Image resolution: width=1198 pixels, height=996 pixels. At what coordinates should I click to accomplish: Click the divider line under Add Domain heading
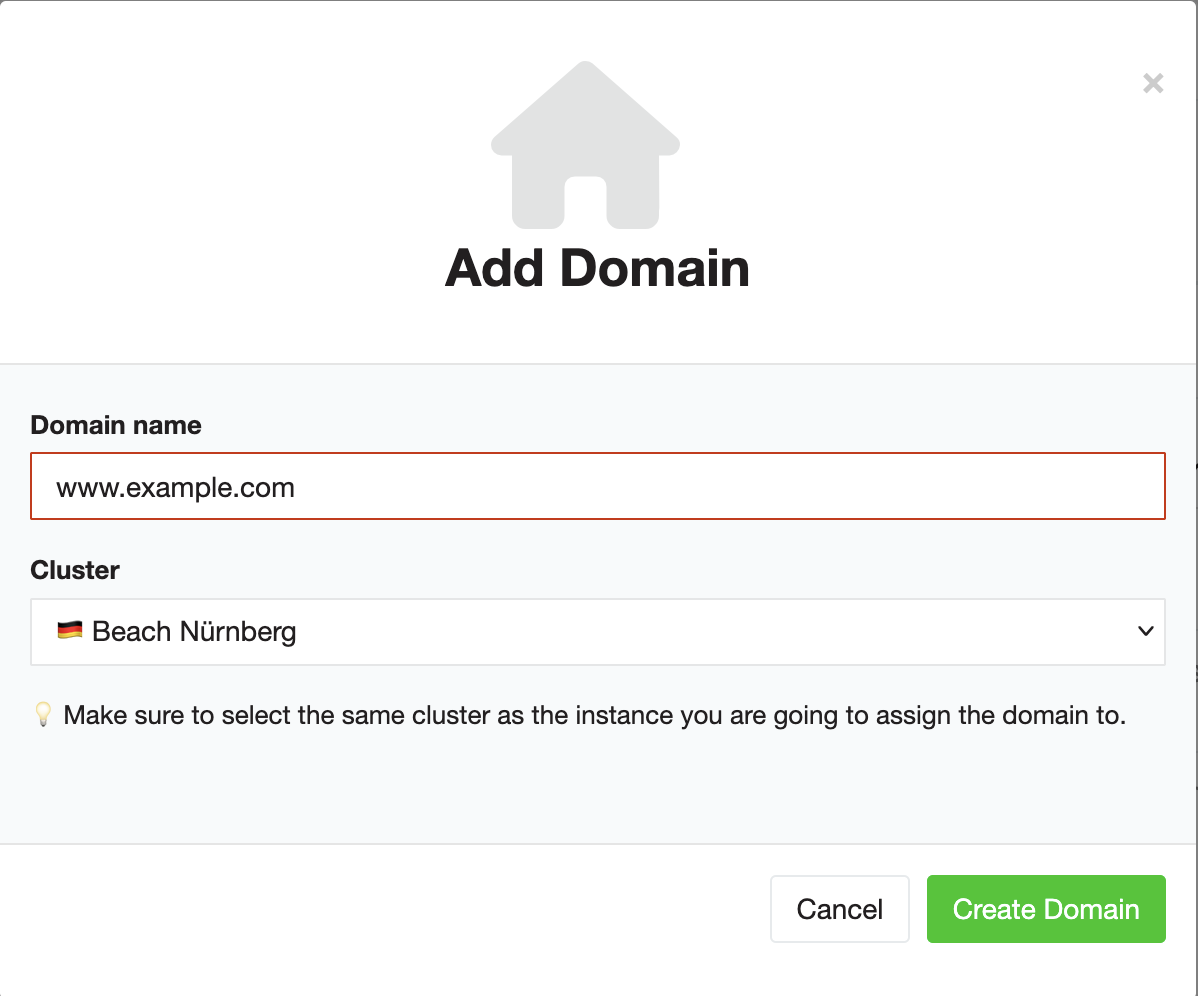(598, 364)
